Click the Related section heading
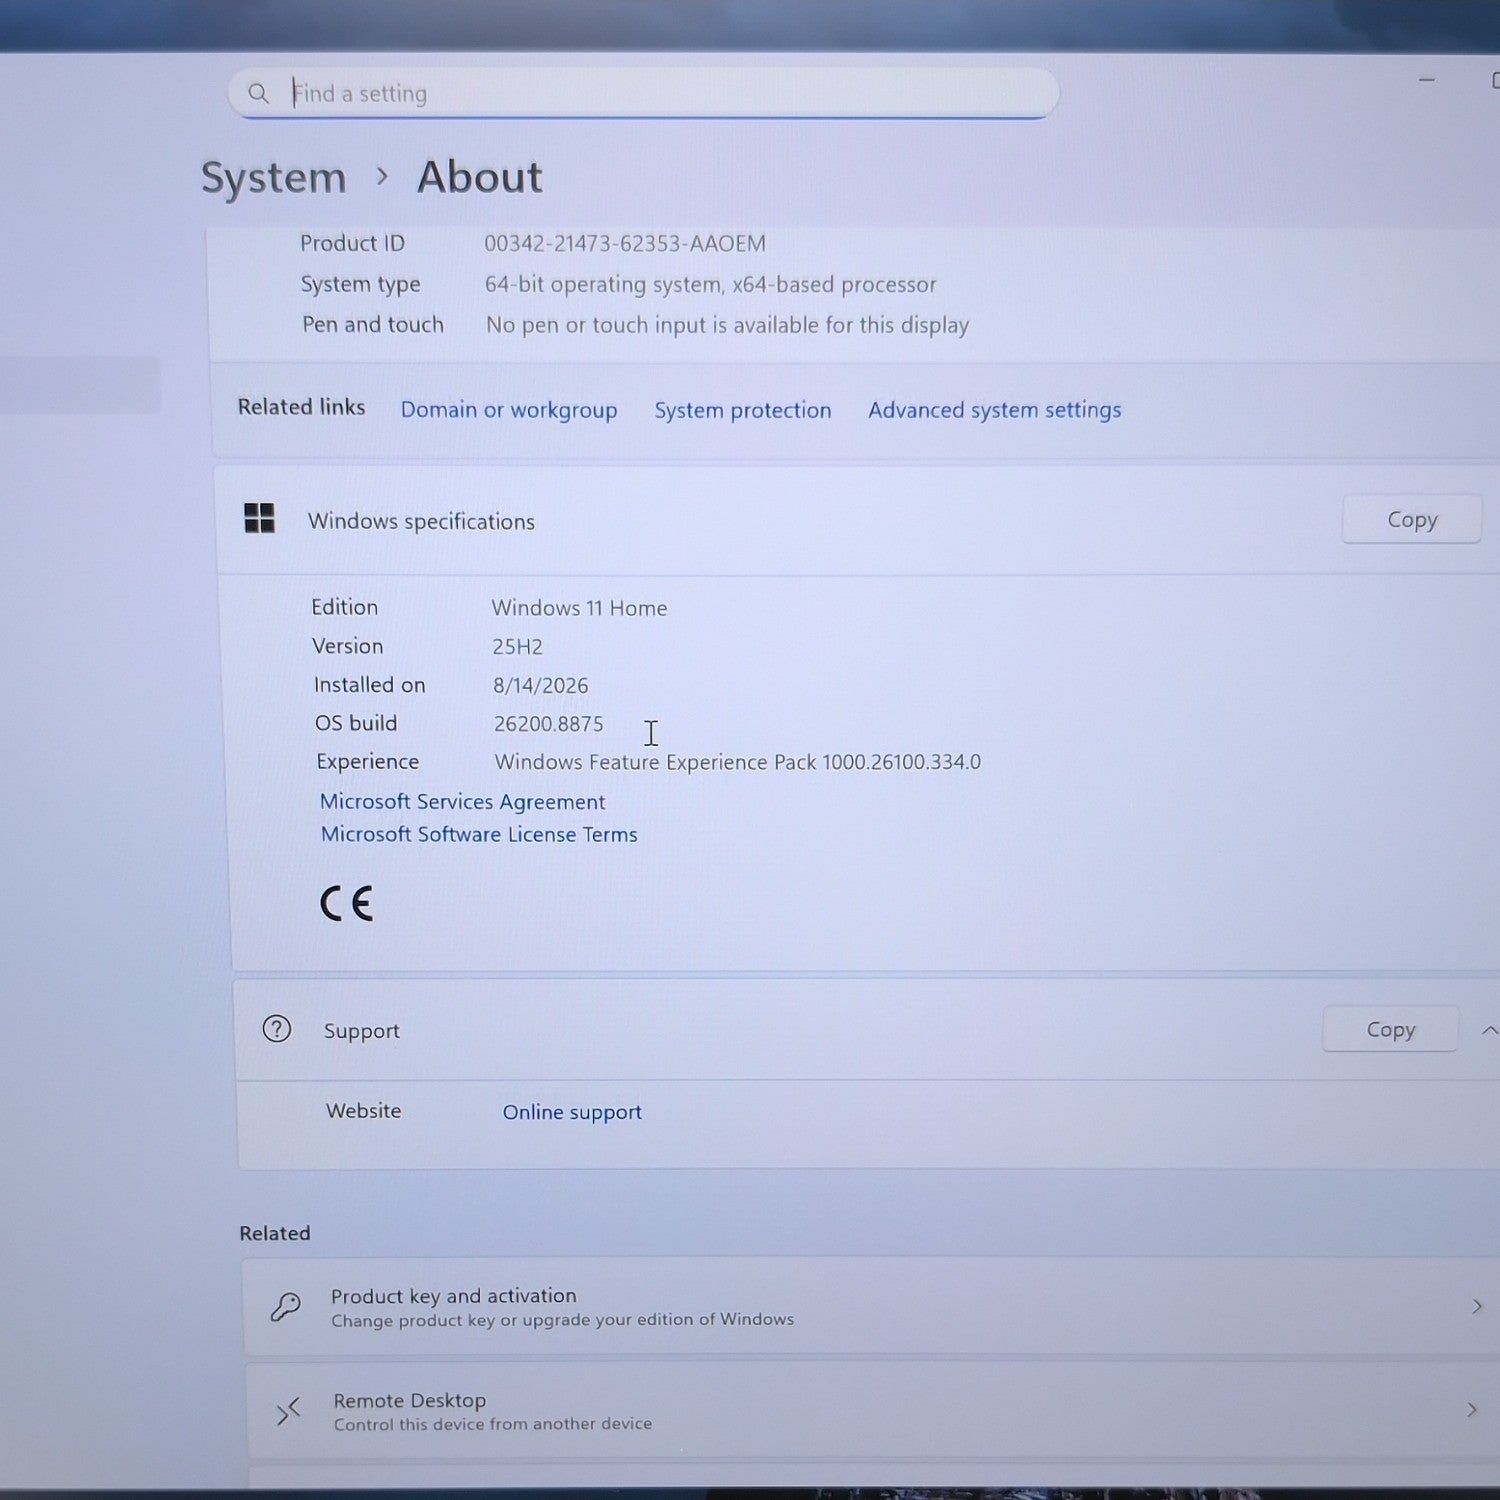Viewport: 1500px width, 1500px height. pyautogui.click(x=275, y=1233)
